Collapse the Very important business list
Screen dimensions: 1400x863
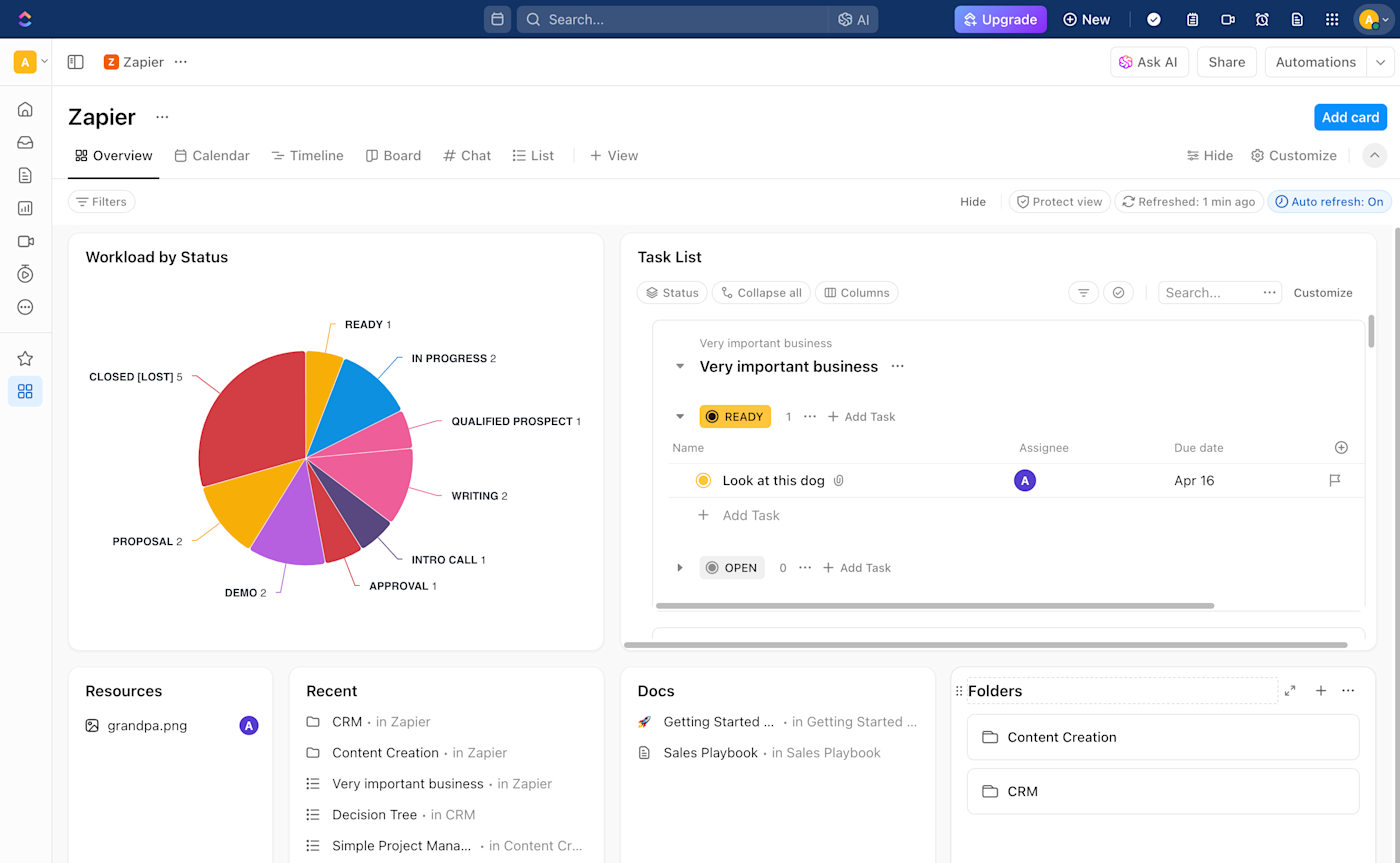tap(680, 367)
